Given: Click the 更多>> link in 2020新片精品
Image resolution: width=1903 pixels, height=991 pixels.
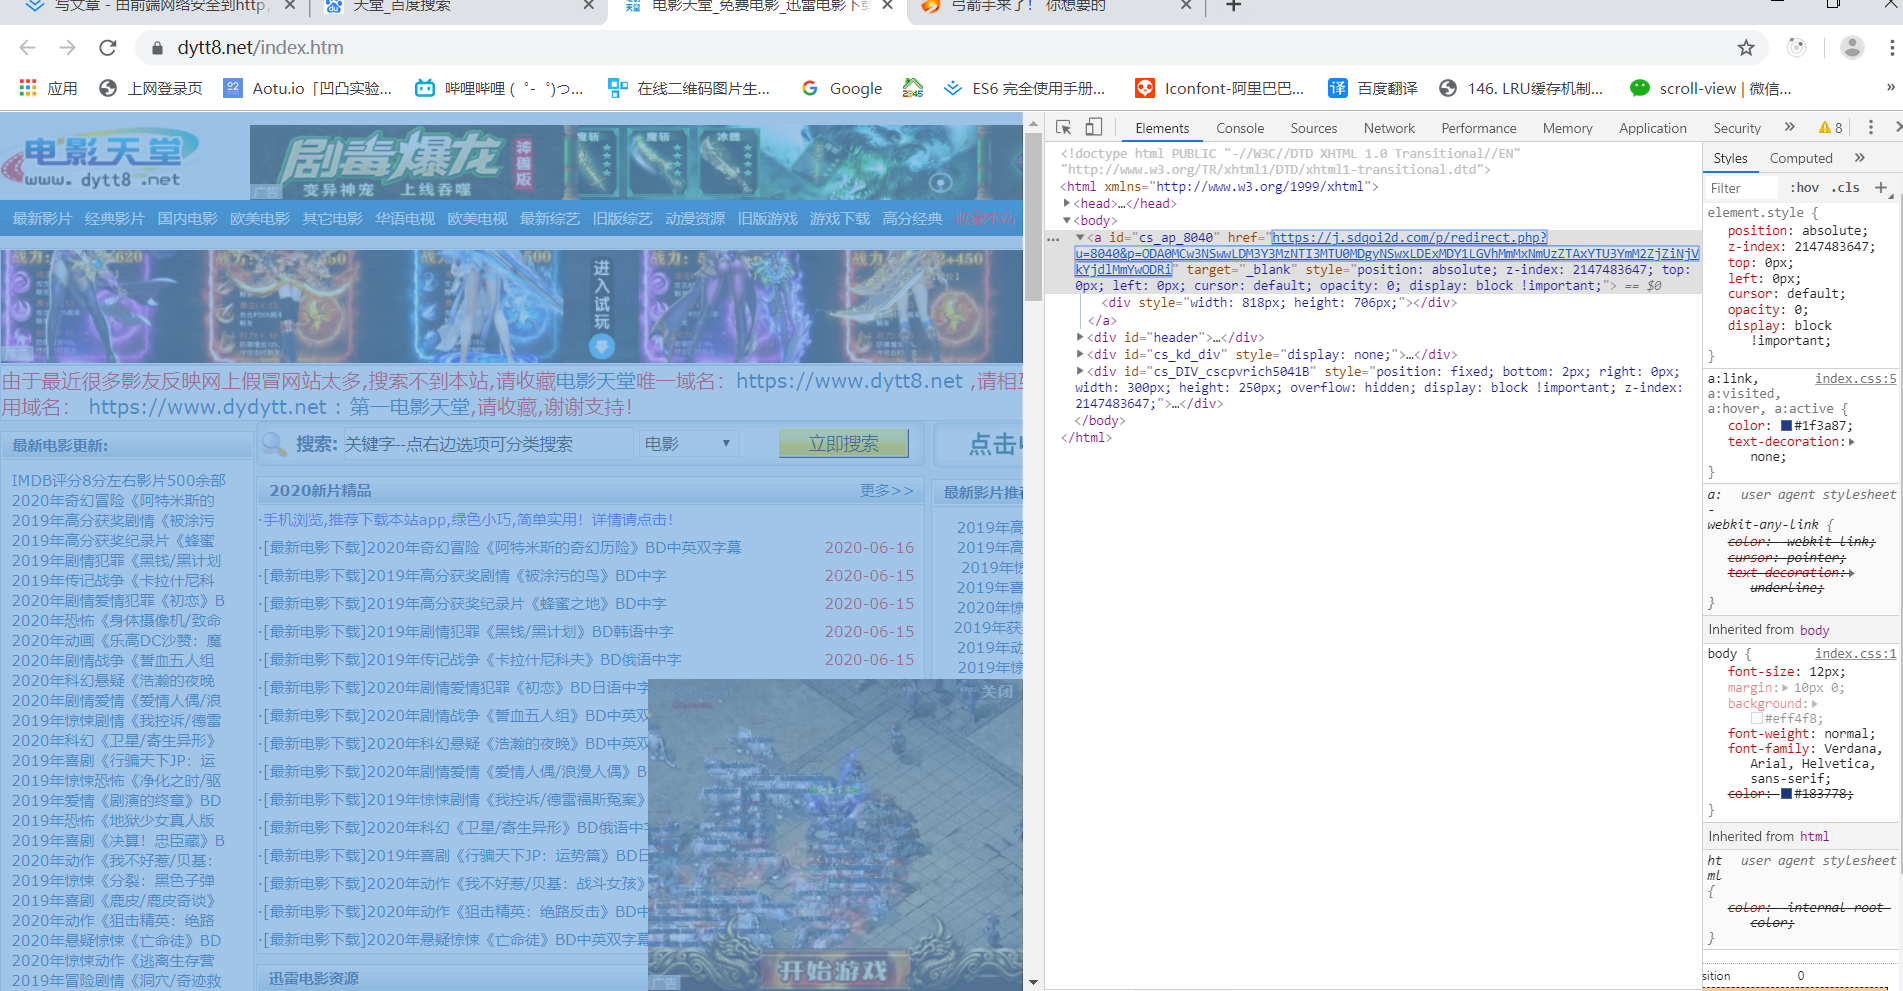Looking at the screenshot, I should click(887, 490).
